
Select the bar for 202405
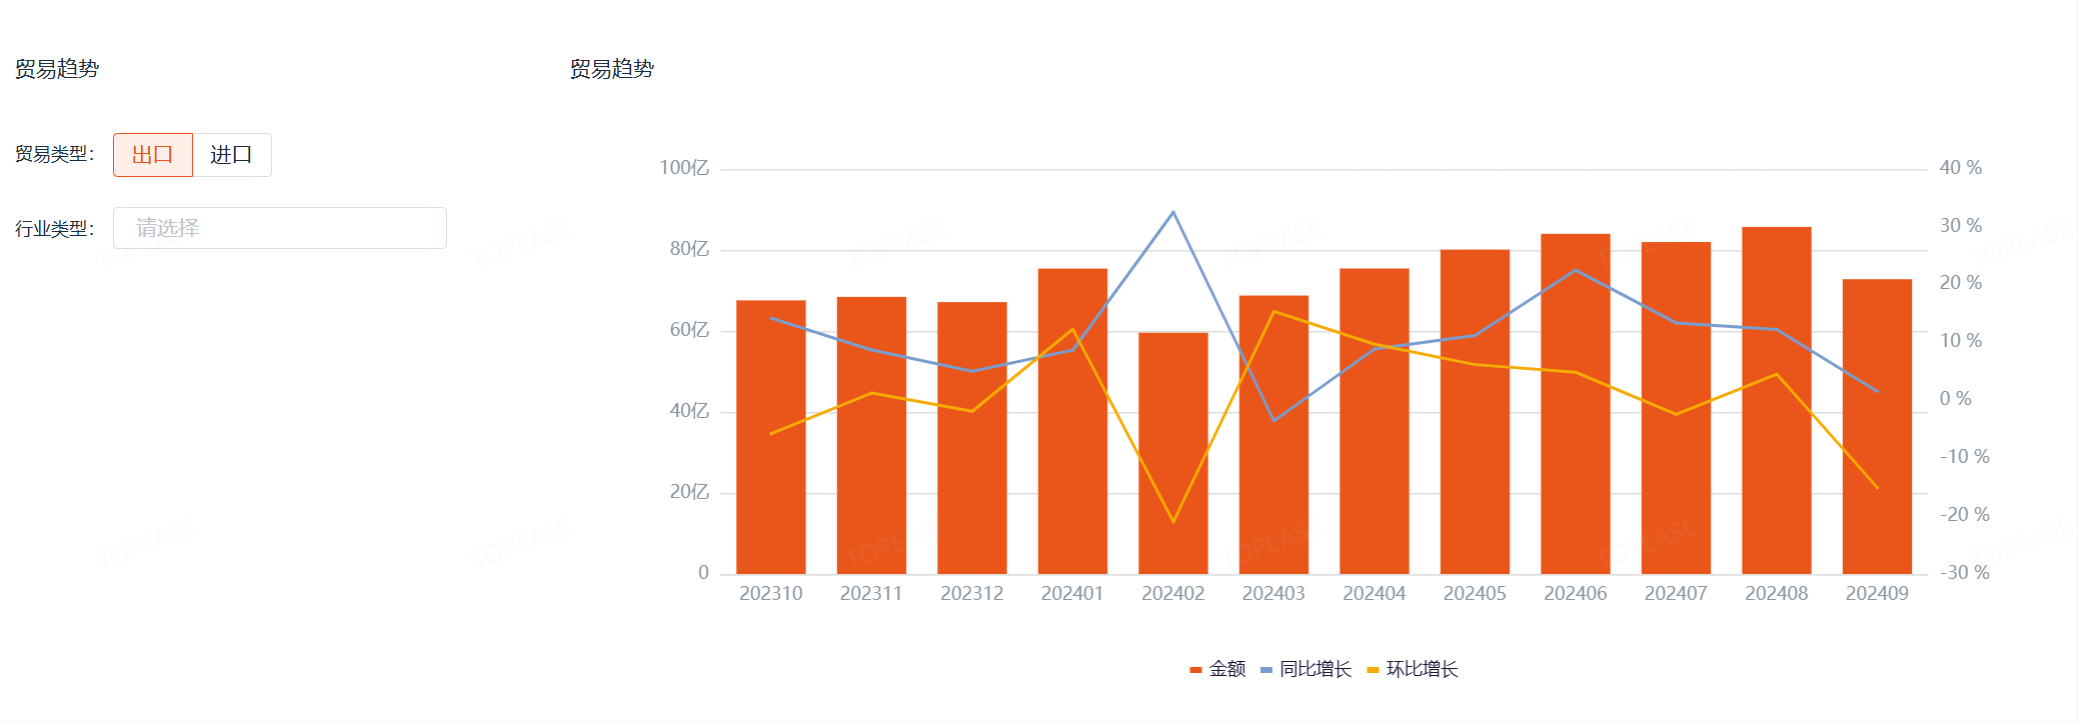[1475, 450]
